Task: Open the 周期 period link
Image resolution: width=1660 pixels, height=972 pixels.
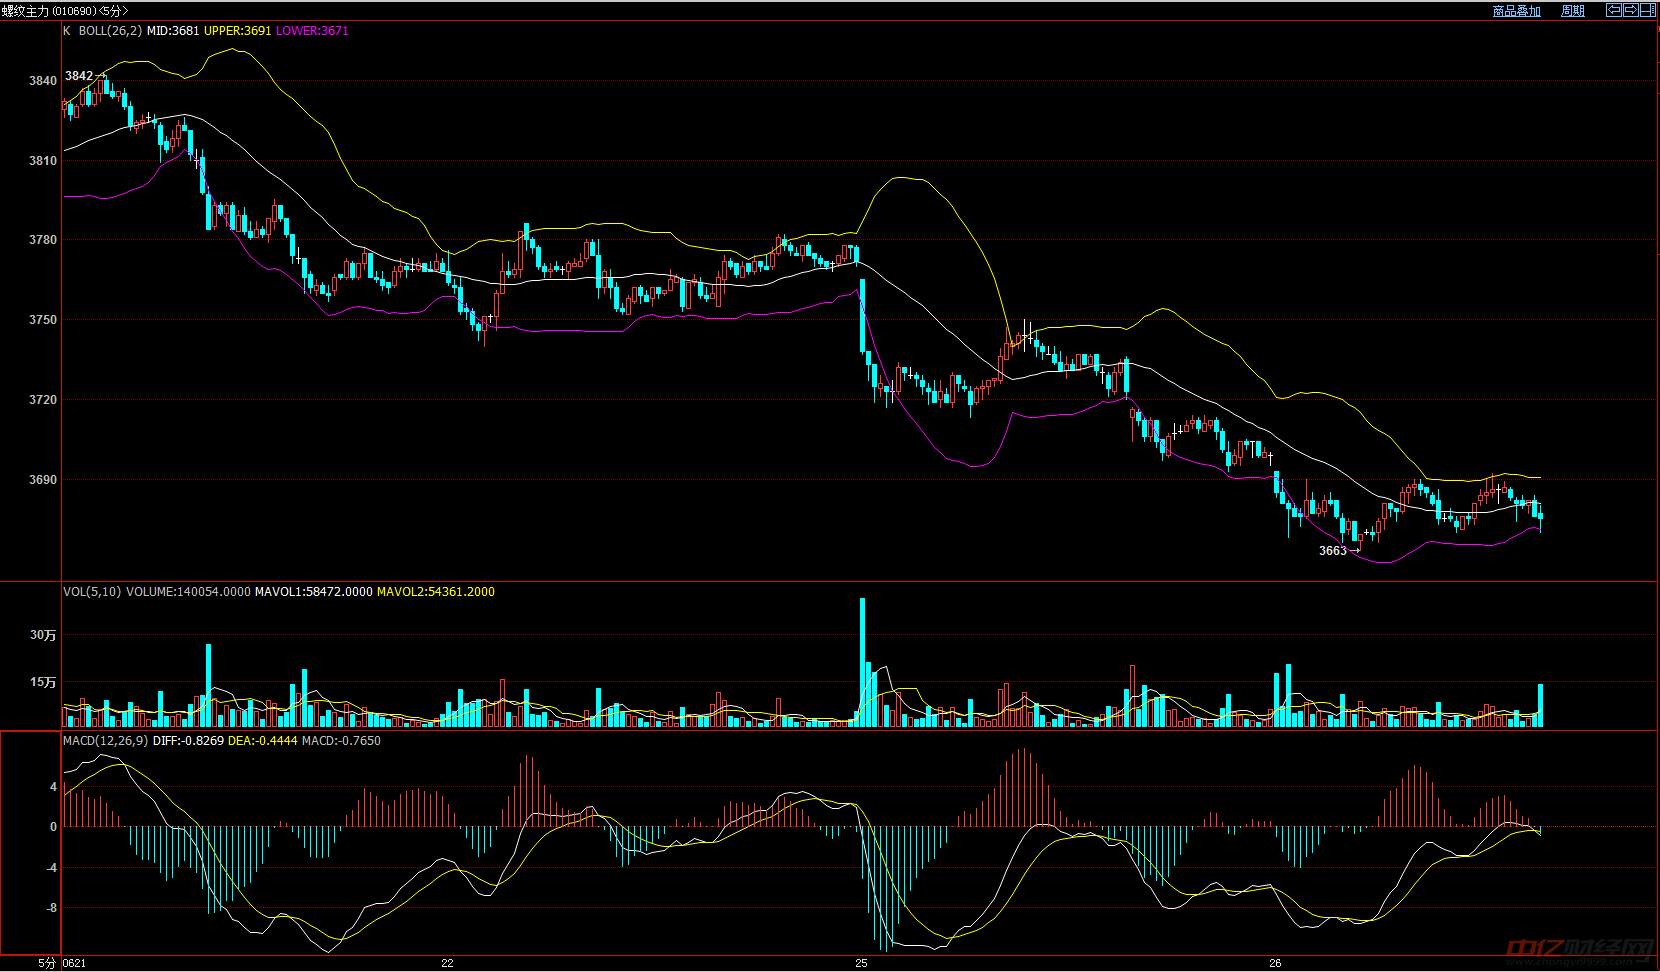Action: pyautogui.click(x=1573, y=11)
